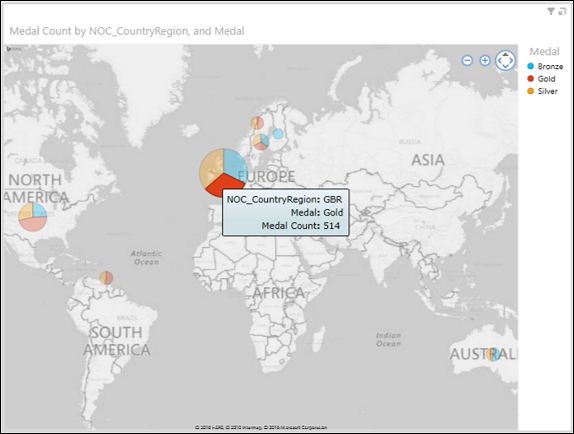Viewport: 574px width, 434px height.
Task: Select the United States pie chart
Action: tap(33, 217)
